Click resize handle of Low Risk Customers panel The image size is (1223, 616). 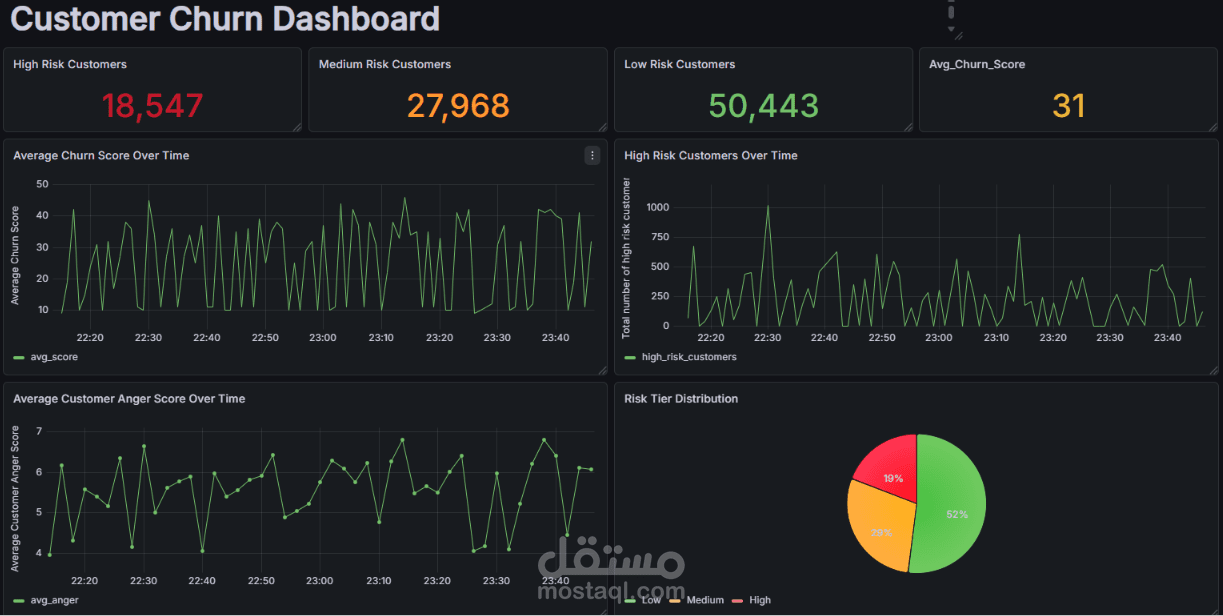(x=907, y=126)
